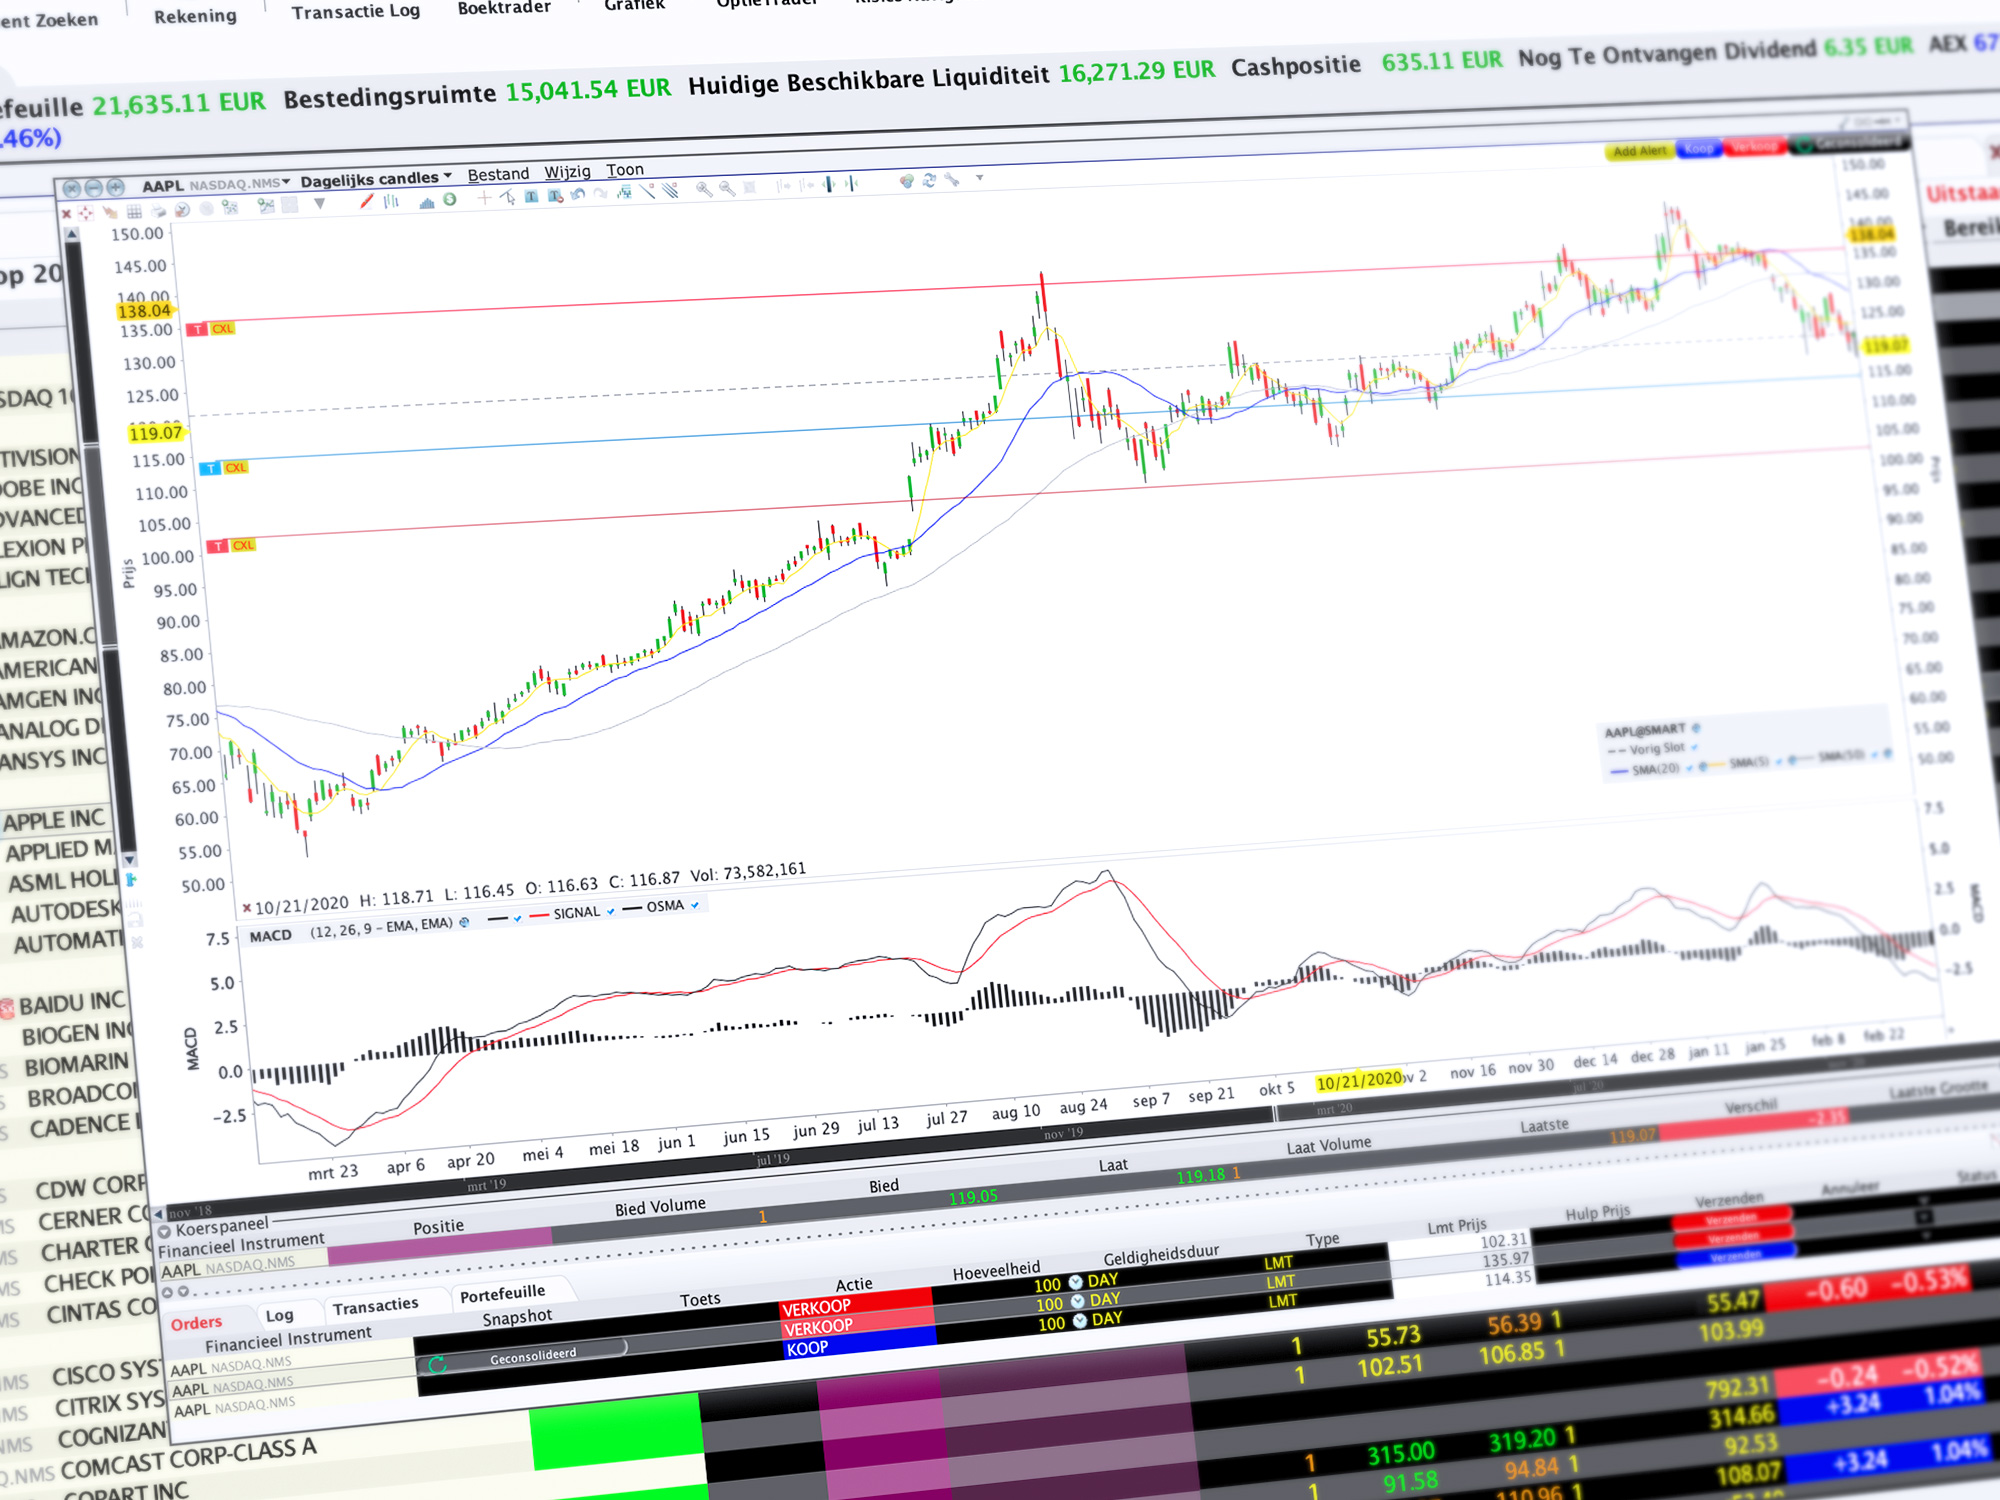Click the blue Koop button above chart
The width and height of the screenshot is (2000, 1500).
(1698, 149)
